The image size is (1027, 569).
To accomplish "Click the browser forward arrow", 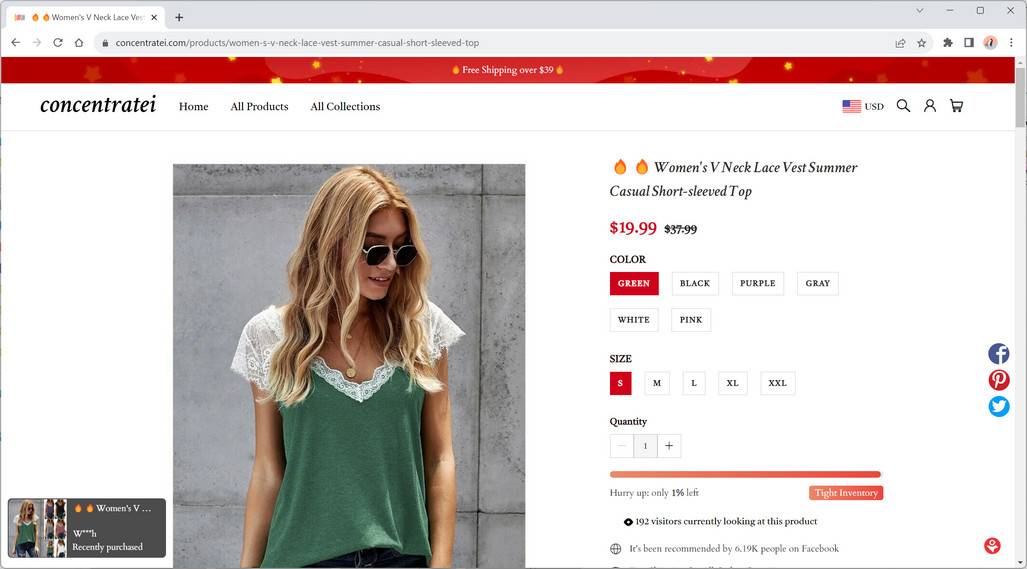I will [37, 43].
